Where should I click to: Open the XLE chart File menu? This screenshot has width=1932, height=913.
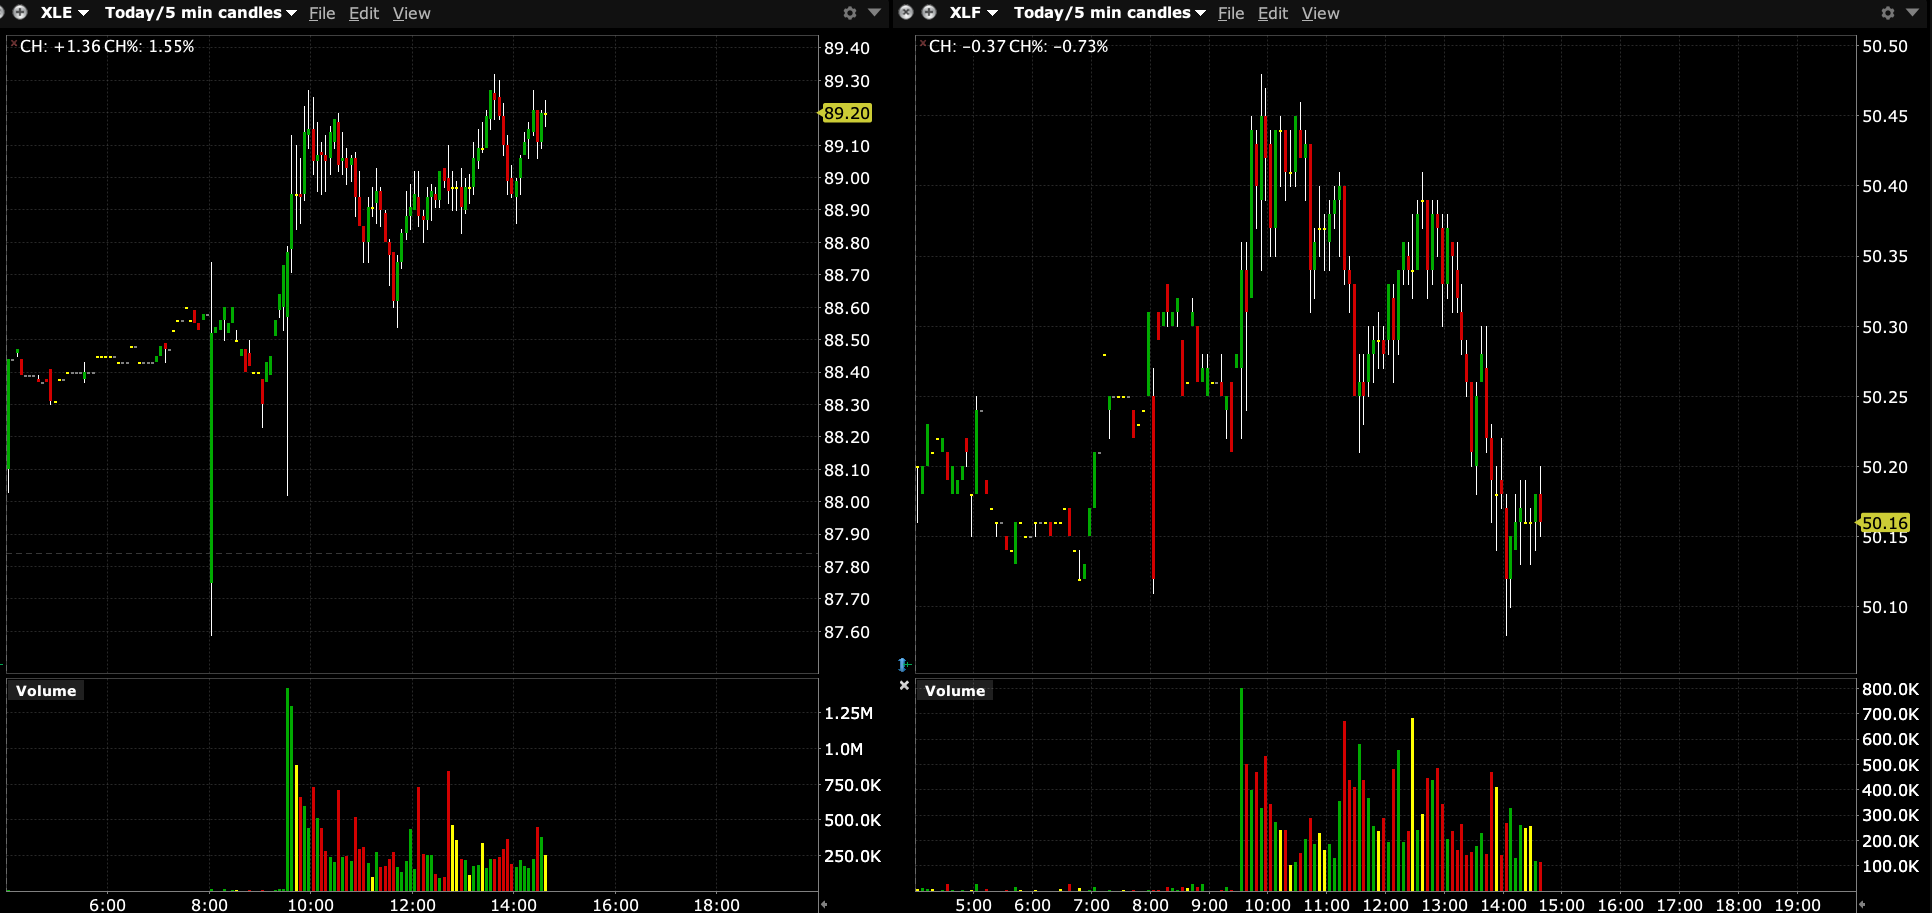click(x=322, y=13)
